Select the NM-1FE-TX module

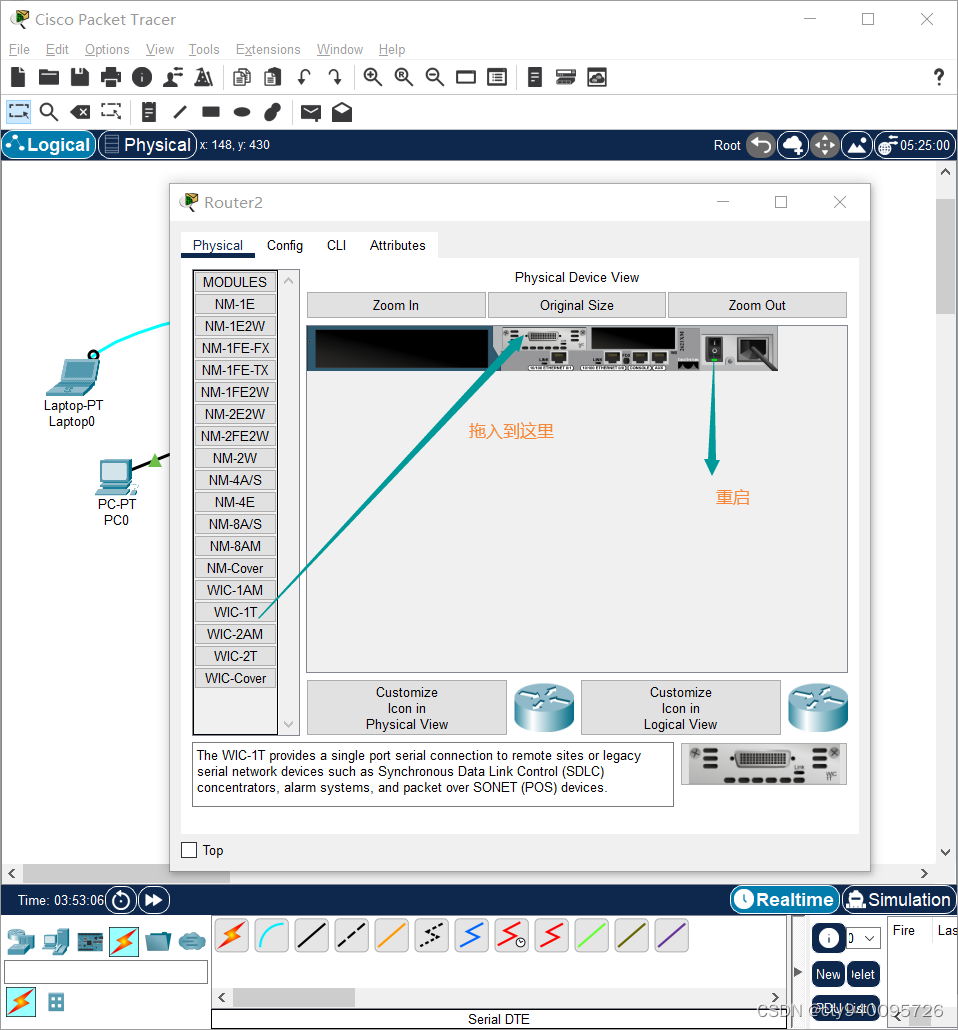coord(235,370)
